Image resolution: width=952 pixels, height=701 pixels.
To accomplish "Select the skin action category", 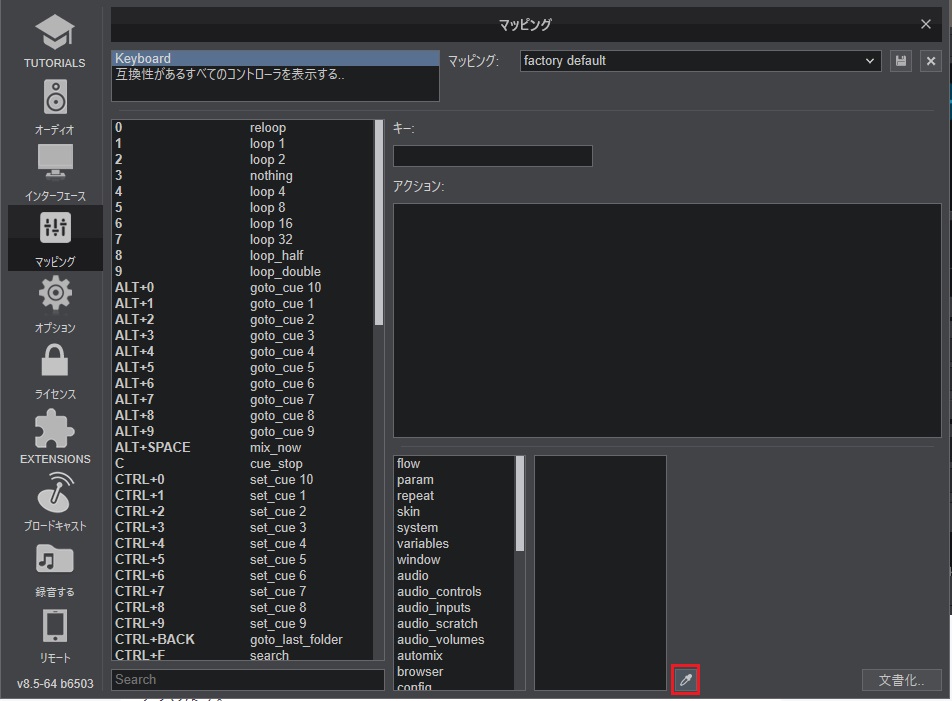I will coord(454,512).
